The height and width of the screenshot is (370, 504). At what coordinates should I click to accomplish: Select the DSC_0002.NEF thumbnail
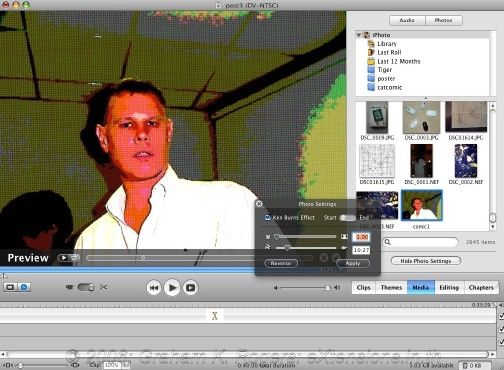466,161
